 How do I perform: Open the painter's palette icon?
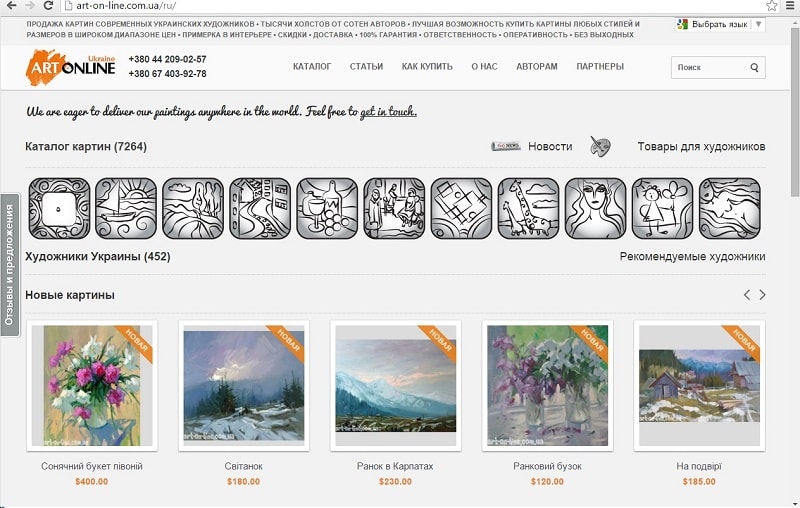coord(600,146)
